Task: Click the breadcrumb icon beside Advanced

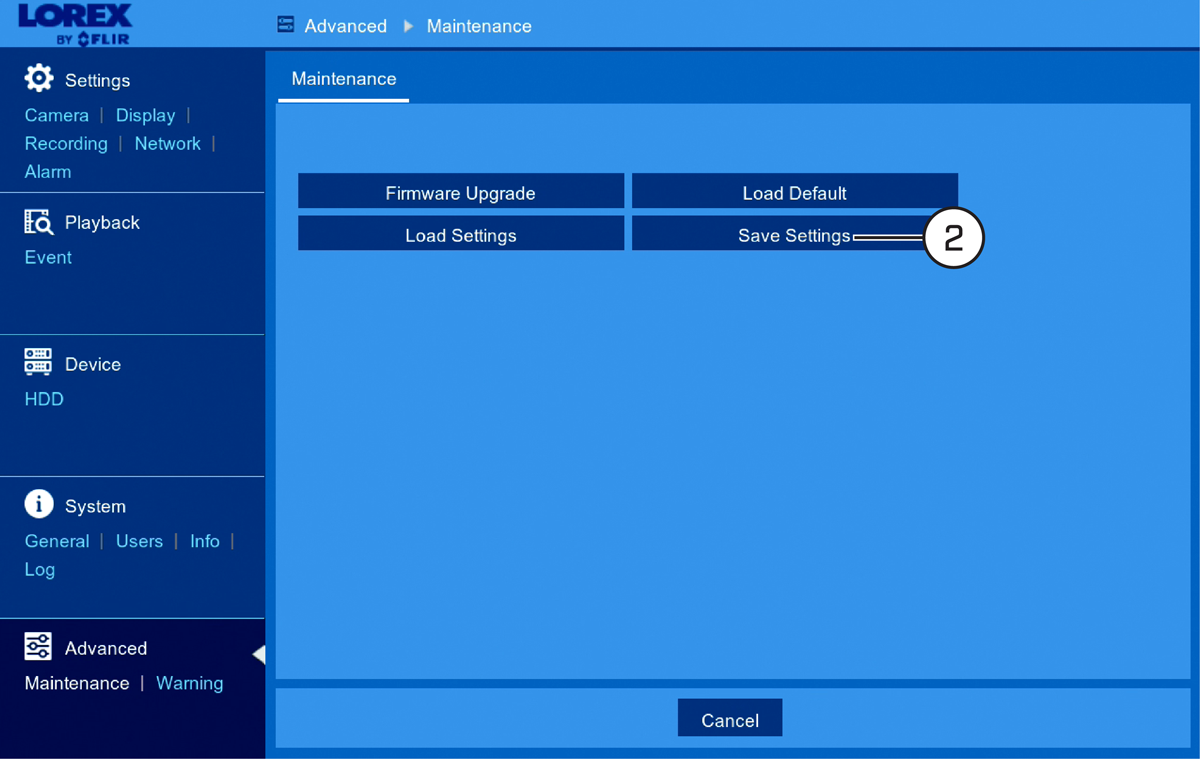Action: (286, 25)
